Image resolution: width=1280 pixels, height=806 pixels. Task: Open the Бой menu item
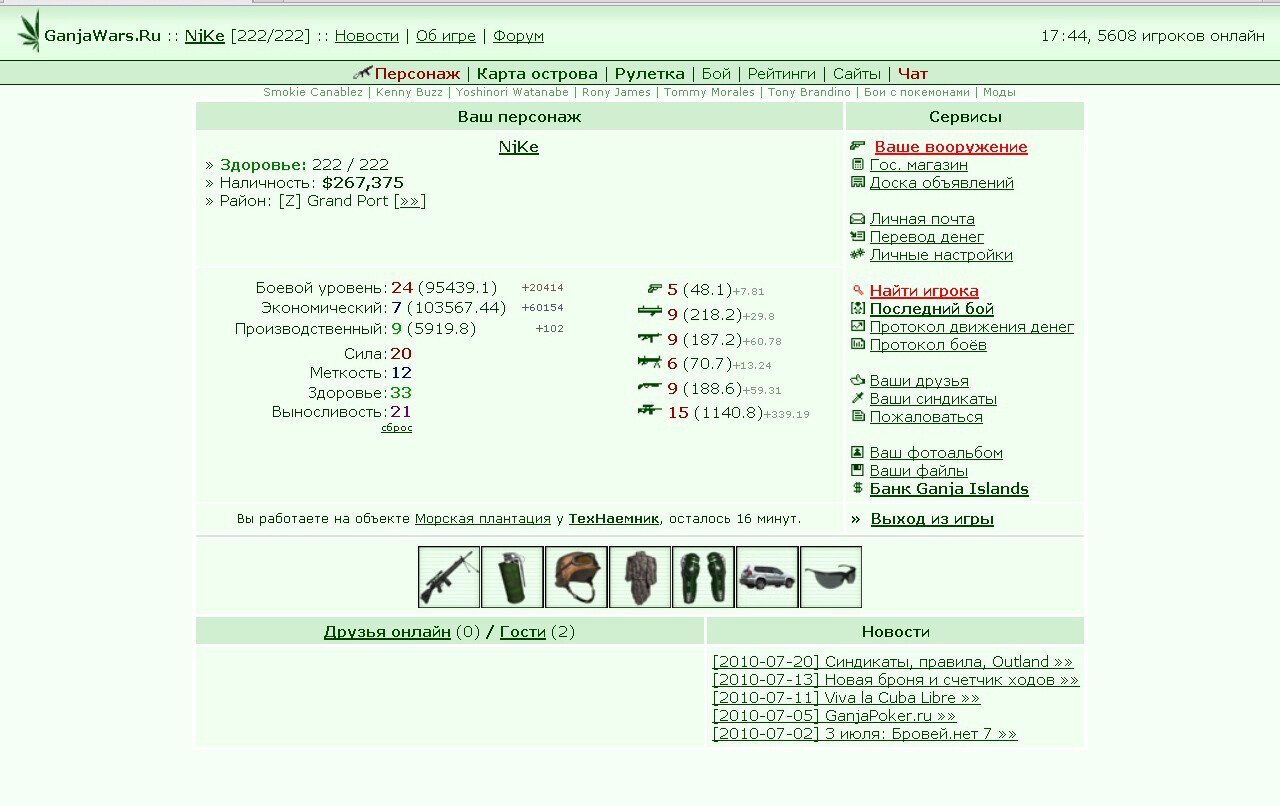pos(717,73)
